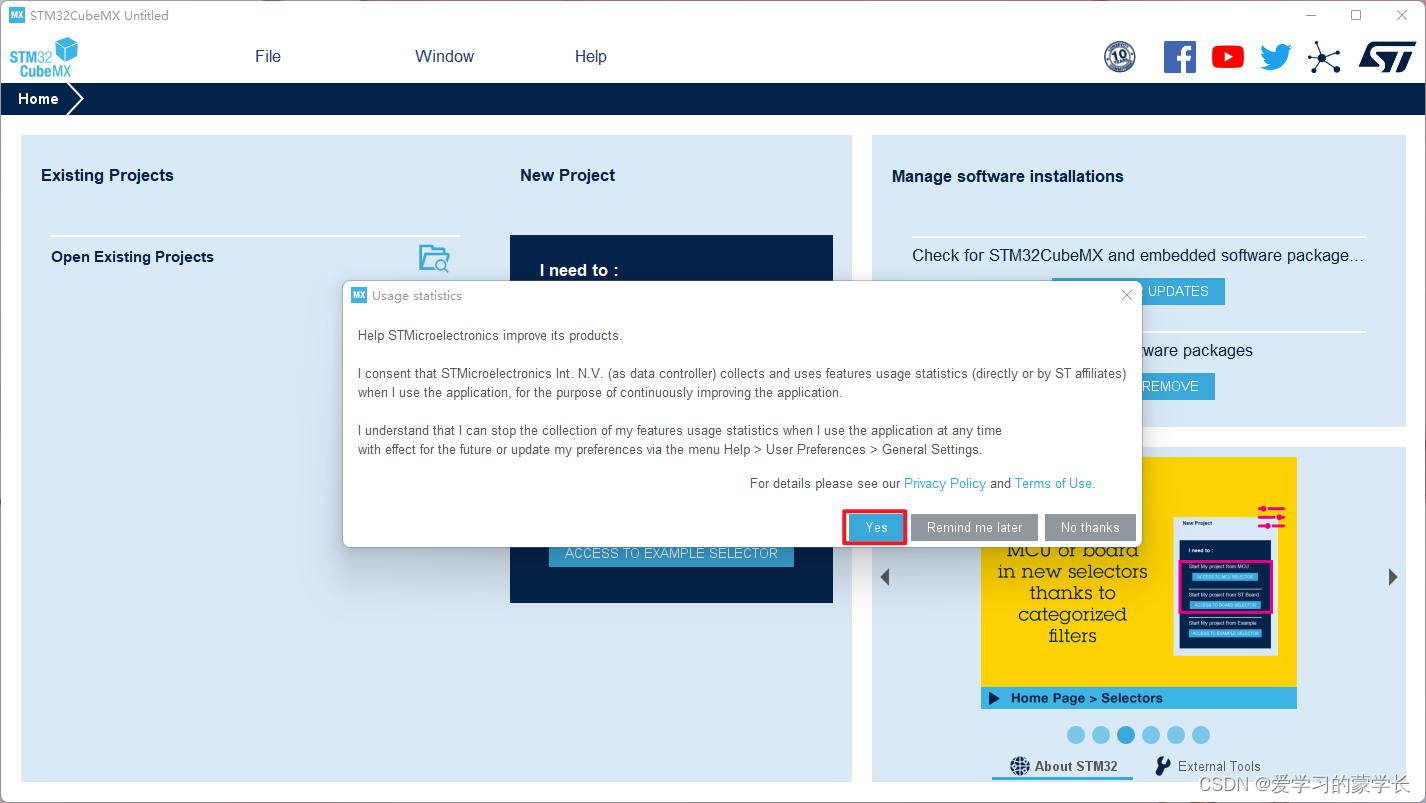Click the MX icon in the Usage statistics title

pos(359,295)
